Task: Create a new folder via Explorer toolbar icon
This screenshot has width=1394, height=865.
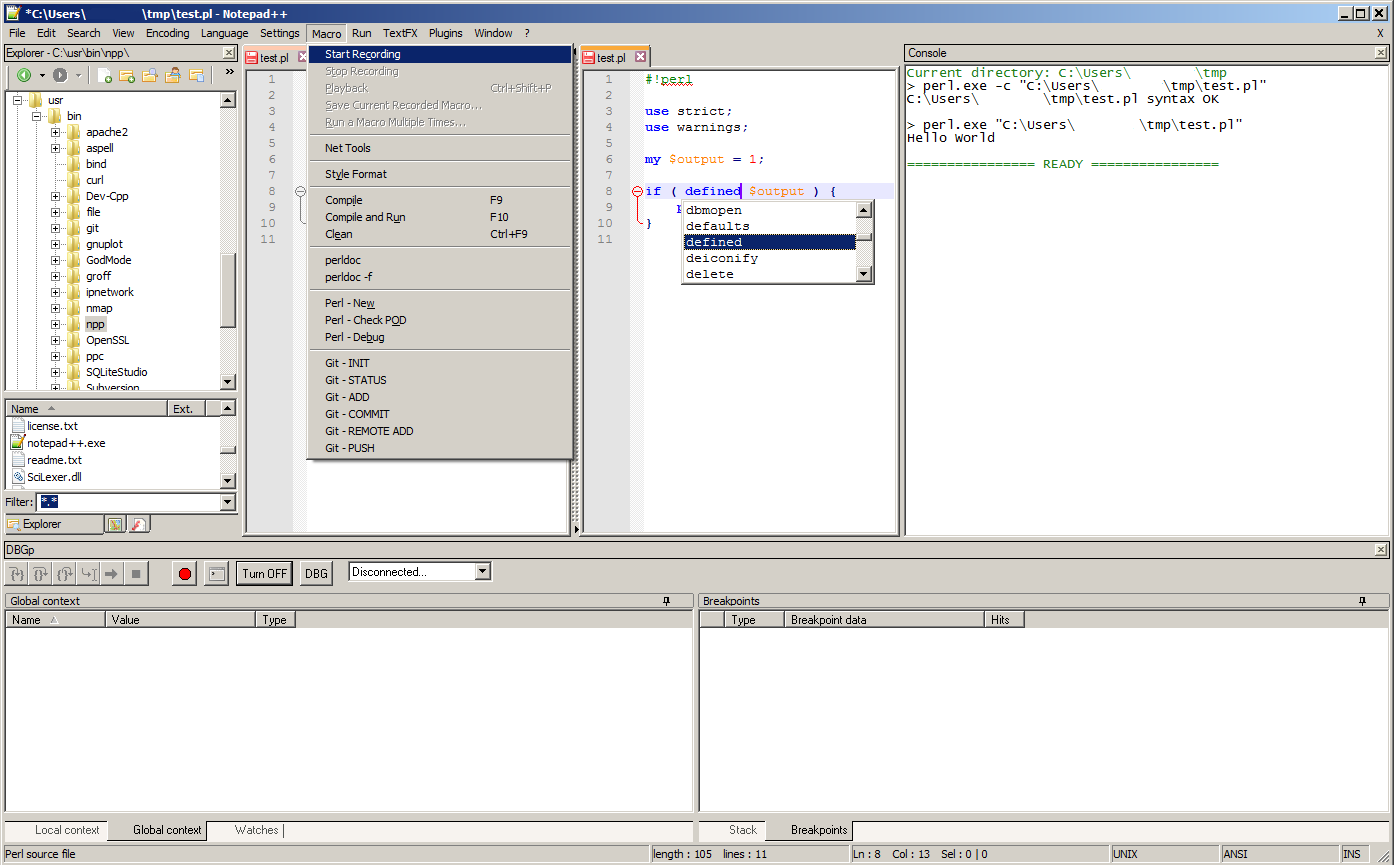Action: coord(126,76)
